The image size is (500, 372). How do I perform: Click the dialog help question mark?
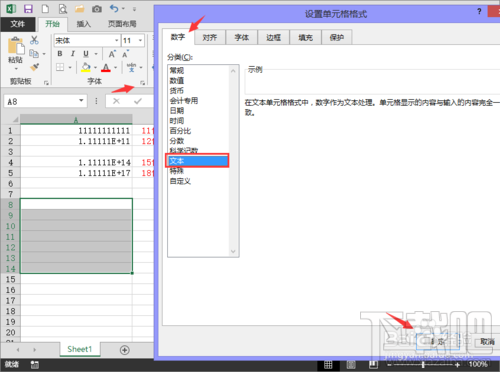[x=479, y=11]
